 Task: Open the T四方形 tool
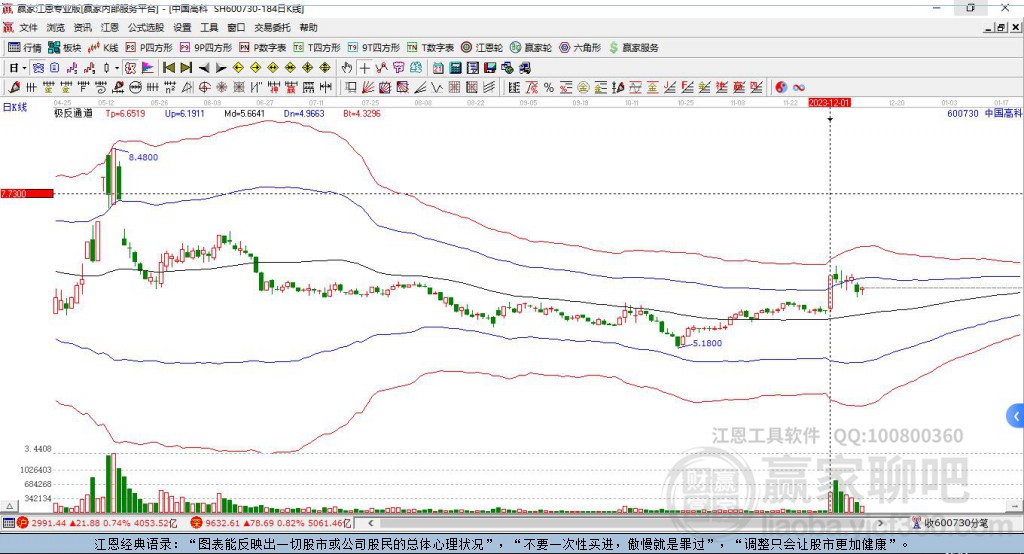(317, 48)
